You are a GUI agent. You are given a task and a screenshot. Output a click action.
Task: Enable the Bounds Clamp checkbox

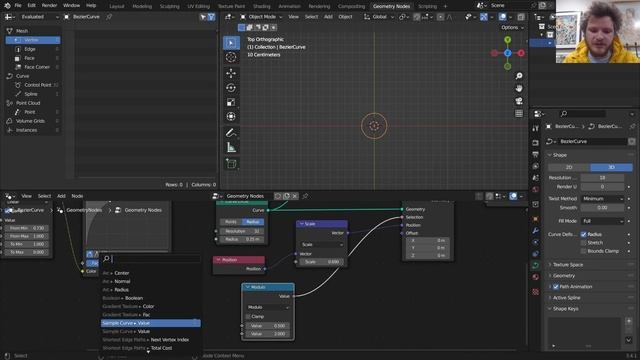tap(584, 251)
